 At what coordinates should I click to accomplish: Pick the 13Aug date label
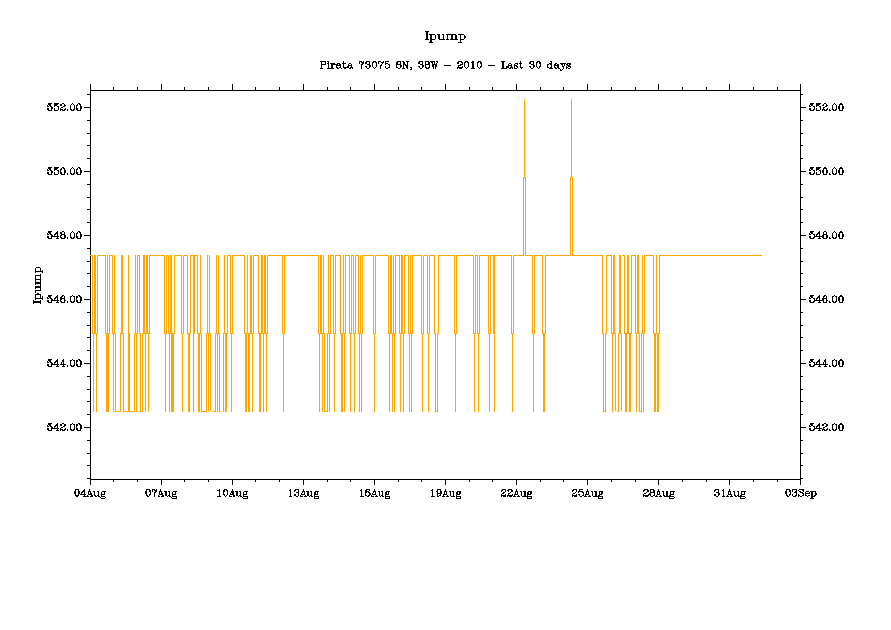(303, 493)
